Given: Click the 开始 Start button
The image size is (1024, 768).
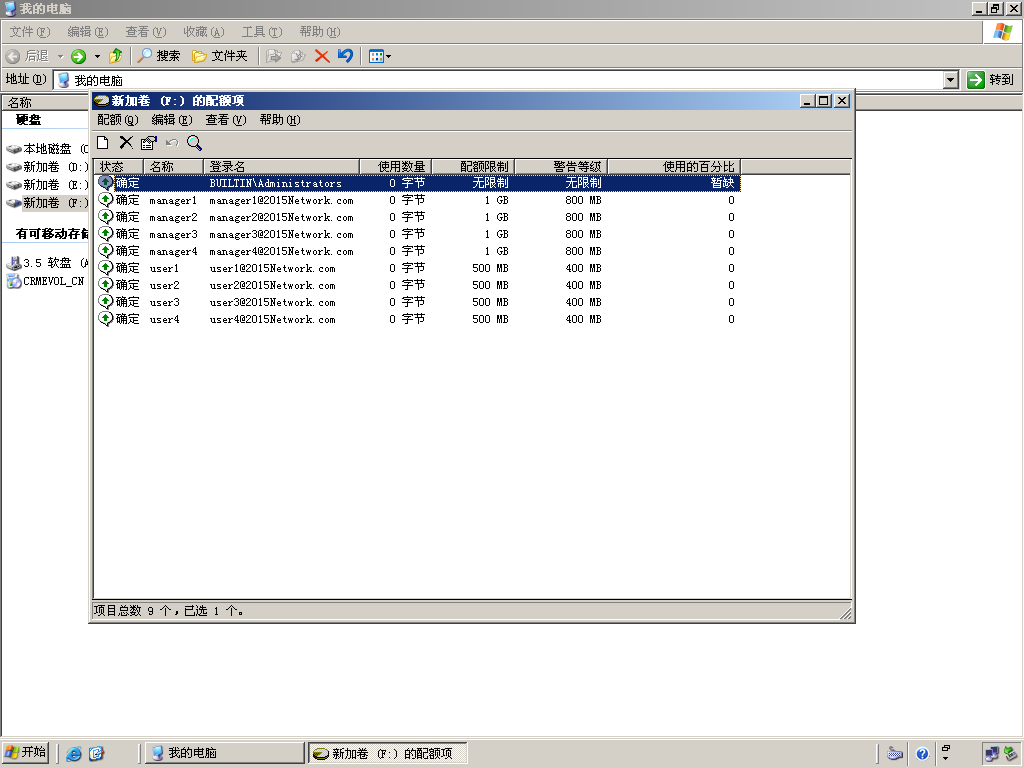Looking at the screenshot, I should (25, 753).
